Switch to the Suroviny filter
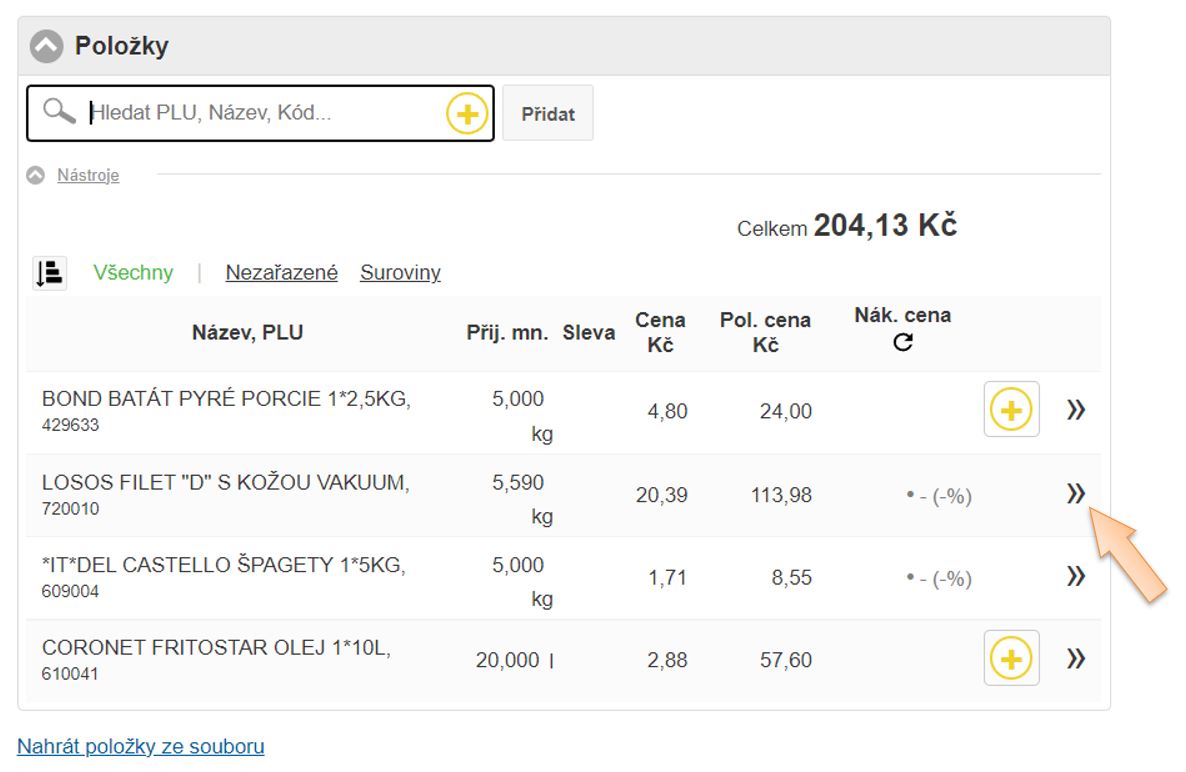The image size is (1186, 772). pyautogui.click(x=400, y=272)
